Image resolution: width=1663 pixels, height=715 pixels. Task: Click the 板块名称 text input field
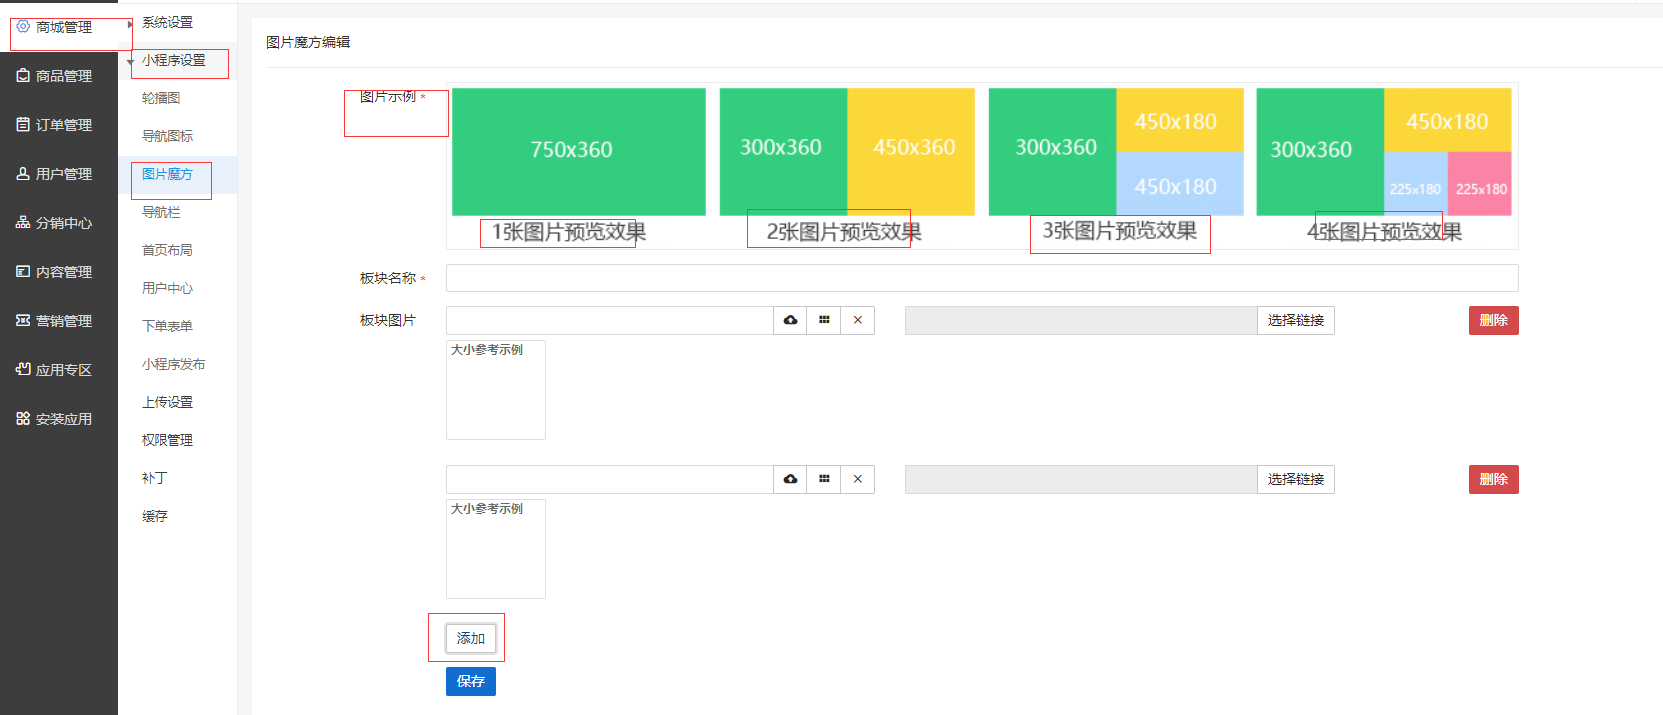click(x=981, y=278)
